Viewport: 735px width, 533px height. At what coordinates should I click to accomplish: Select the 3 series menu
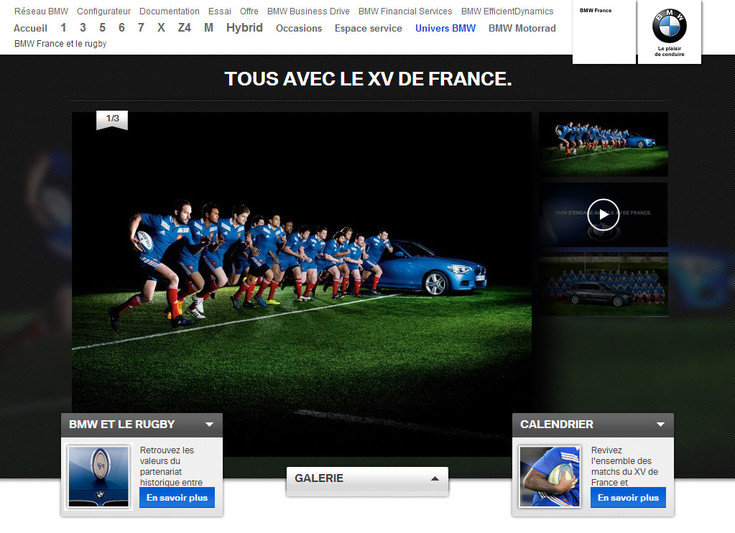click(x=83, y=28)
